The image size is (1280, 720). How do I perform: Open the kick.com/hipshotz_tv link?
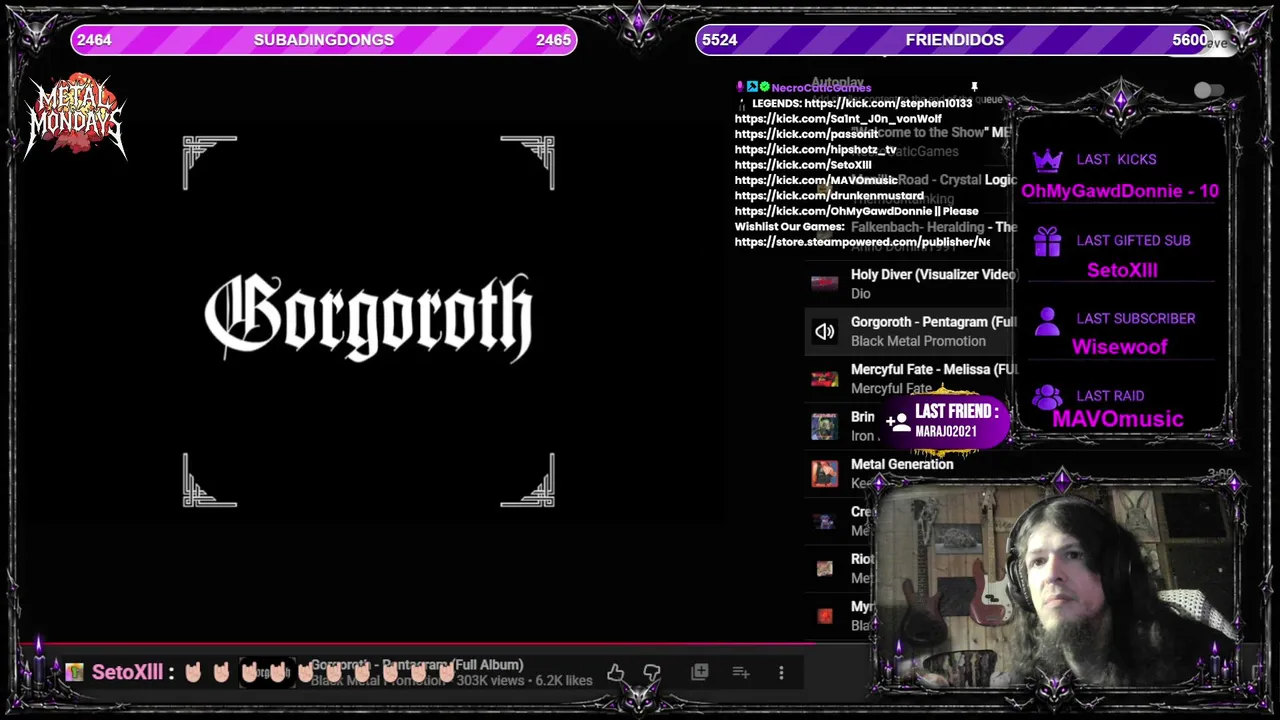click(815, 150)
